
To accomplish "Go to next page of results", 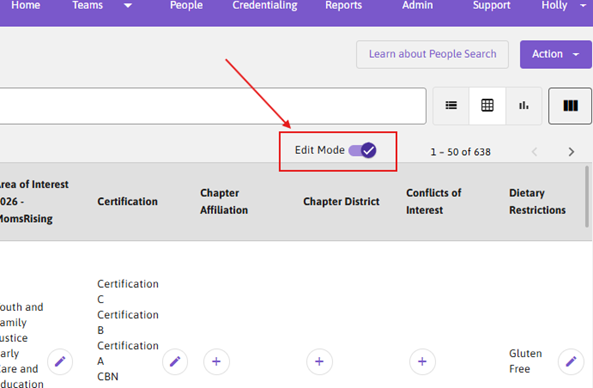I will (x=571, y=152).
